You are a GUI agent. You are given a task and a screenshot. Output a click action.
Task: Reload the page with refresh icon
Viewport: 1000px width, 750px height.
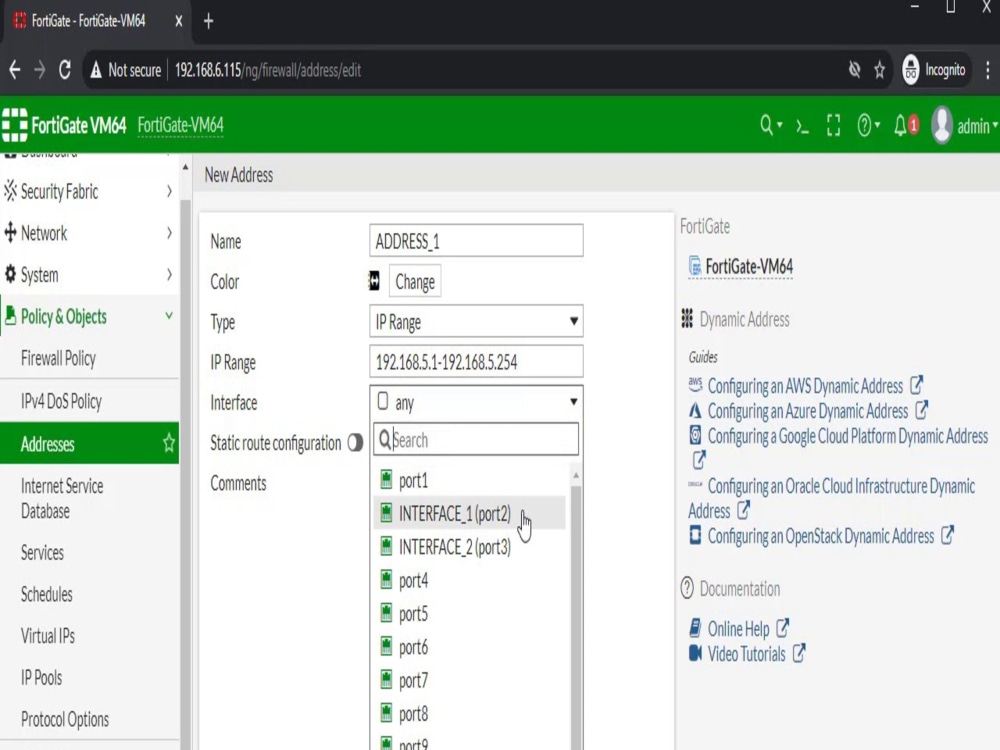click(x=64, y=70)
